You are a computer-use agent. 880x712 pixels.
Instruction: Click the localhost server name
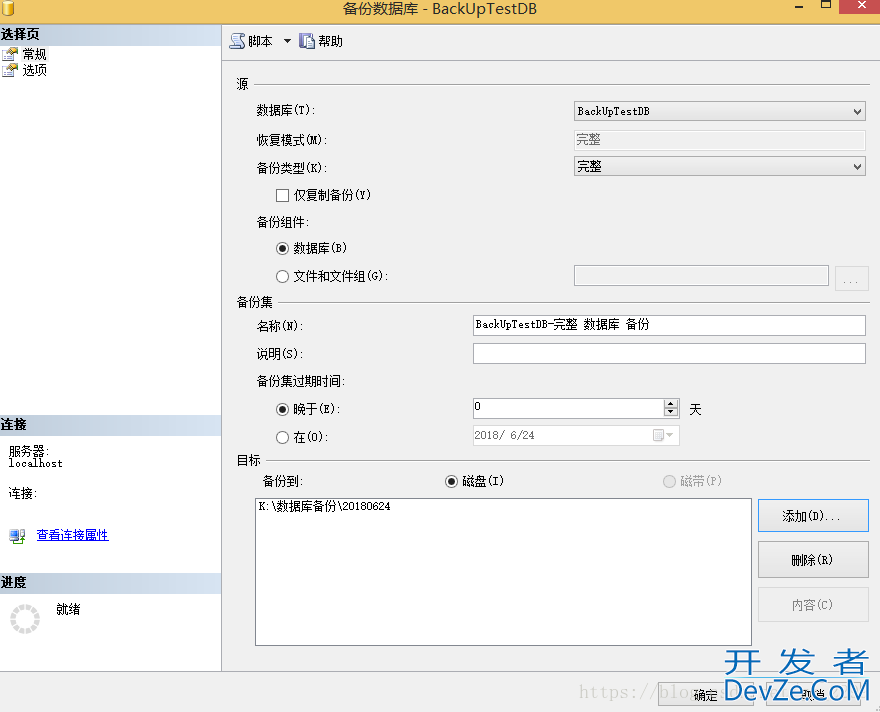35,463
